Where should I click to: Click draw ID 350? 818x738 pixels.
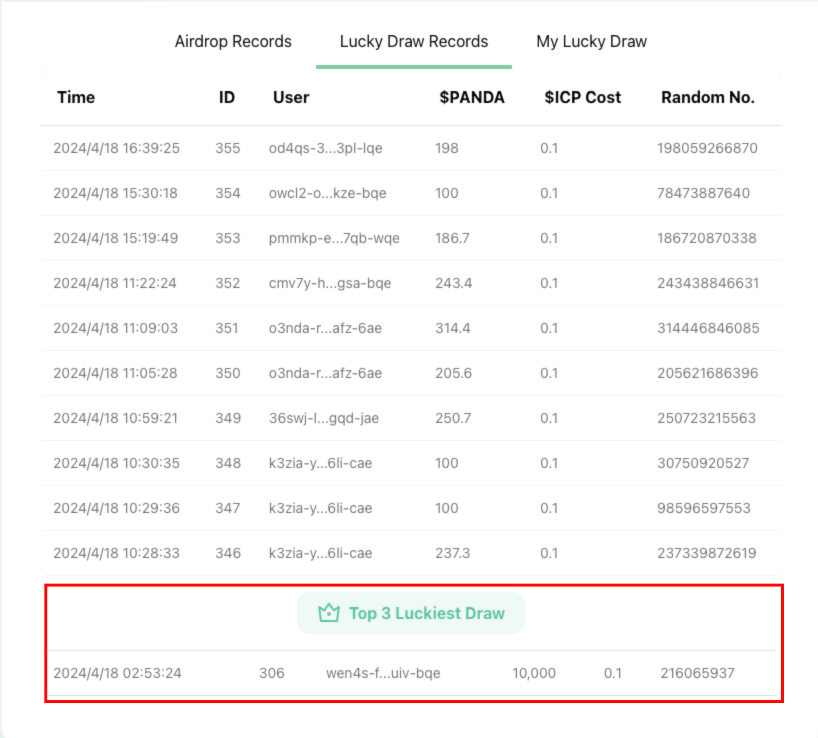pos(228,373)
